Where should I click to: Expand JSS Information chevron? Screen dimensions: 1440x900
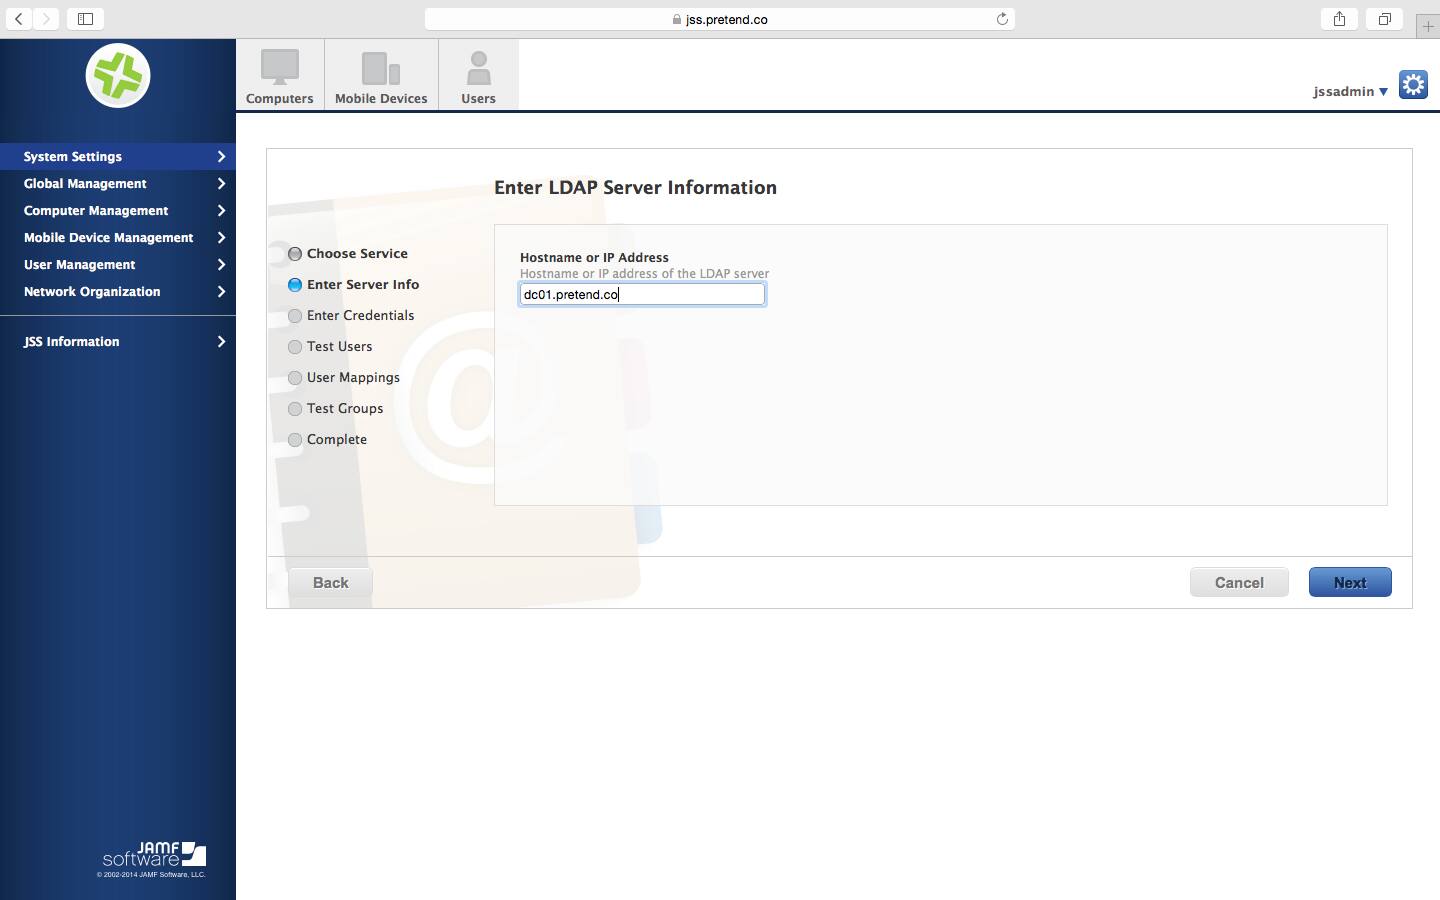pyautogui.click(x=221, y=341)
